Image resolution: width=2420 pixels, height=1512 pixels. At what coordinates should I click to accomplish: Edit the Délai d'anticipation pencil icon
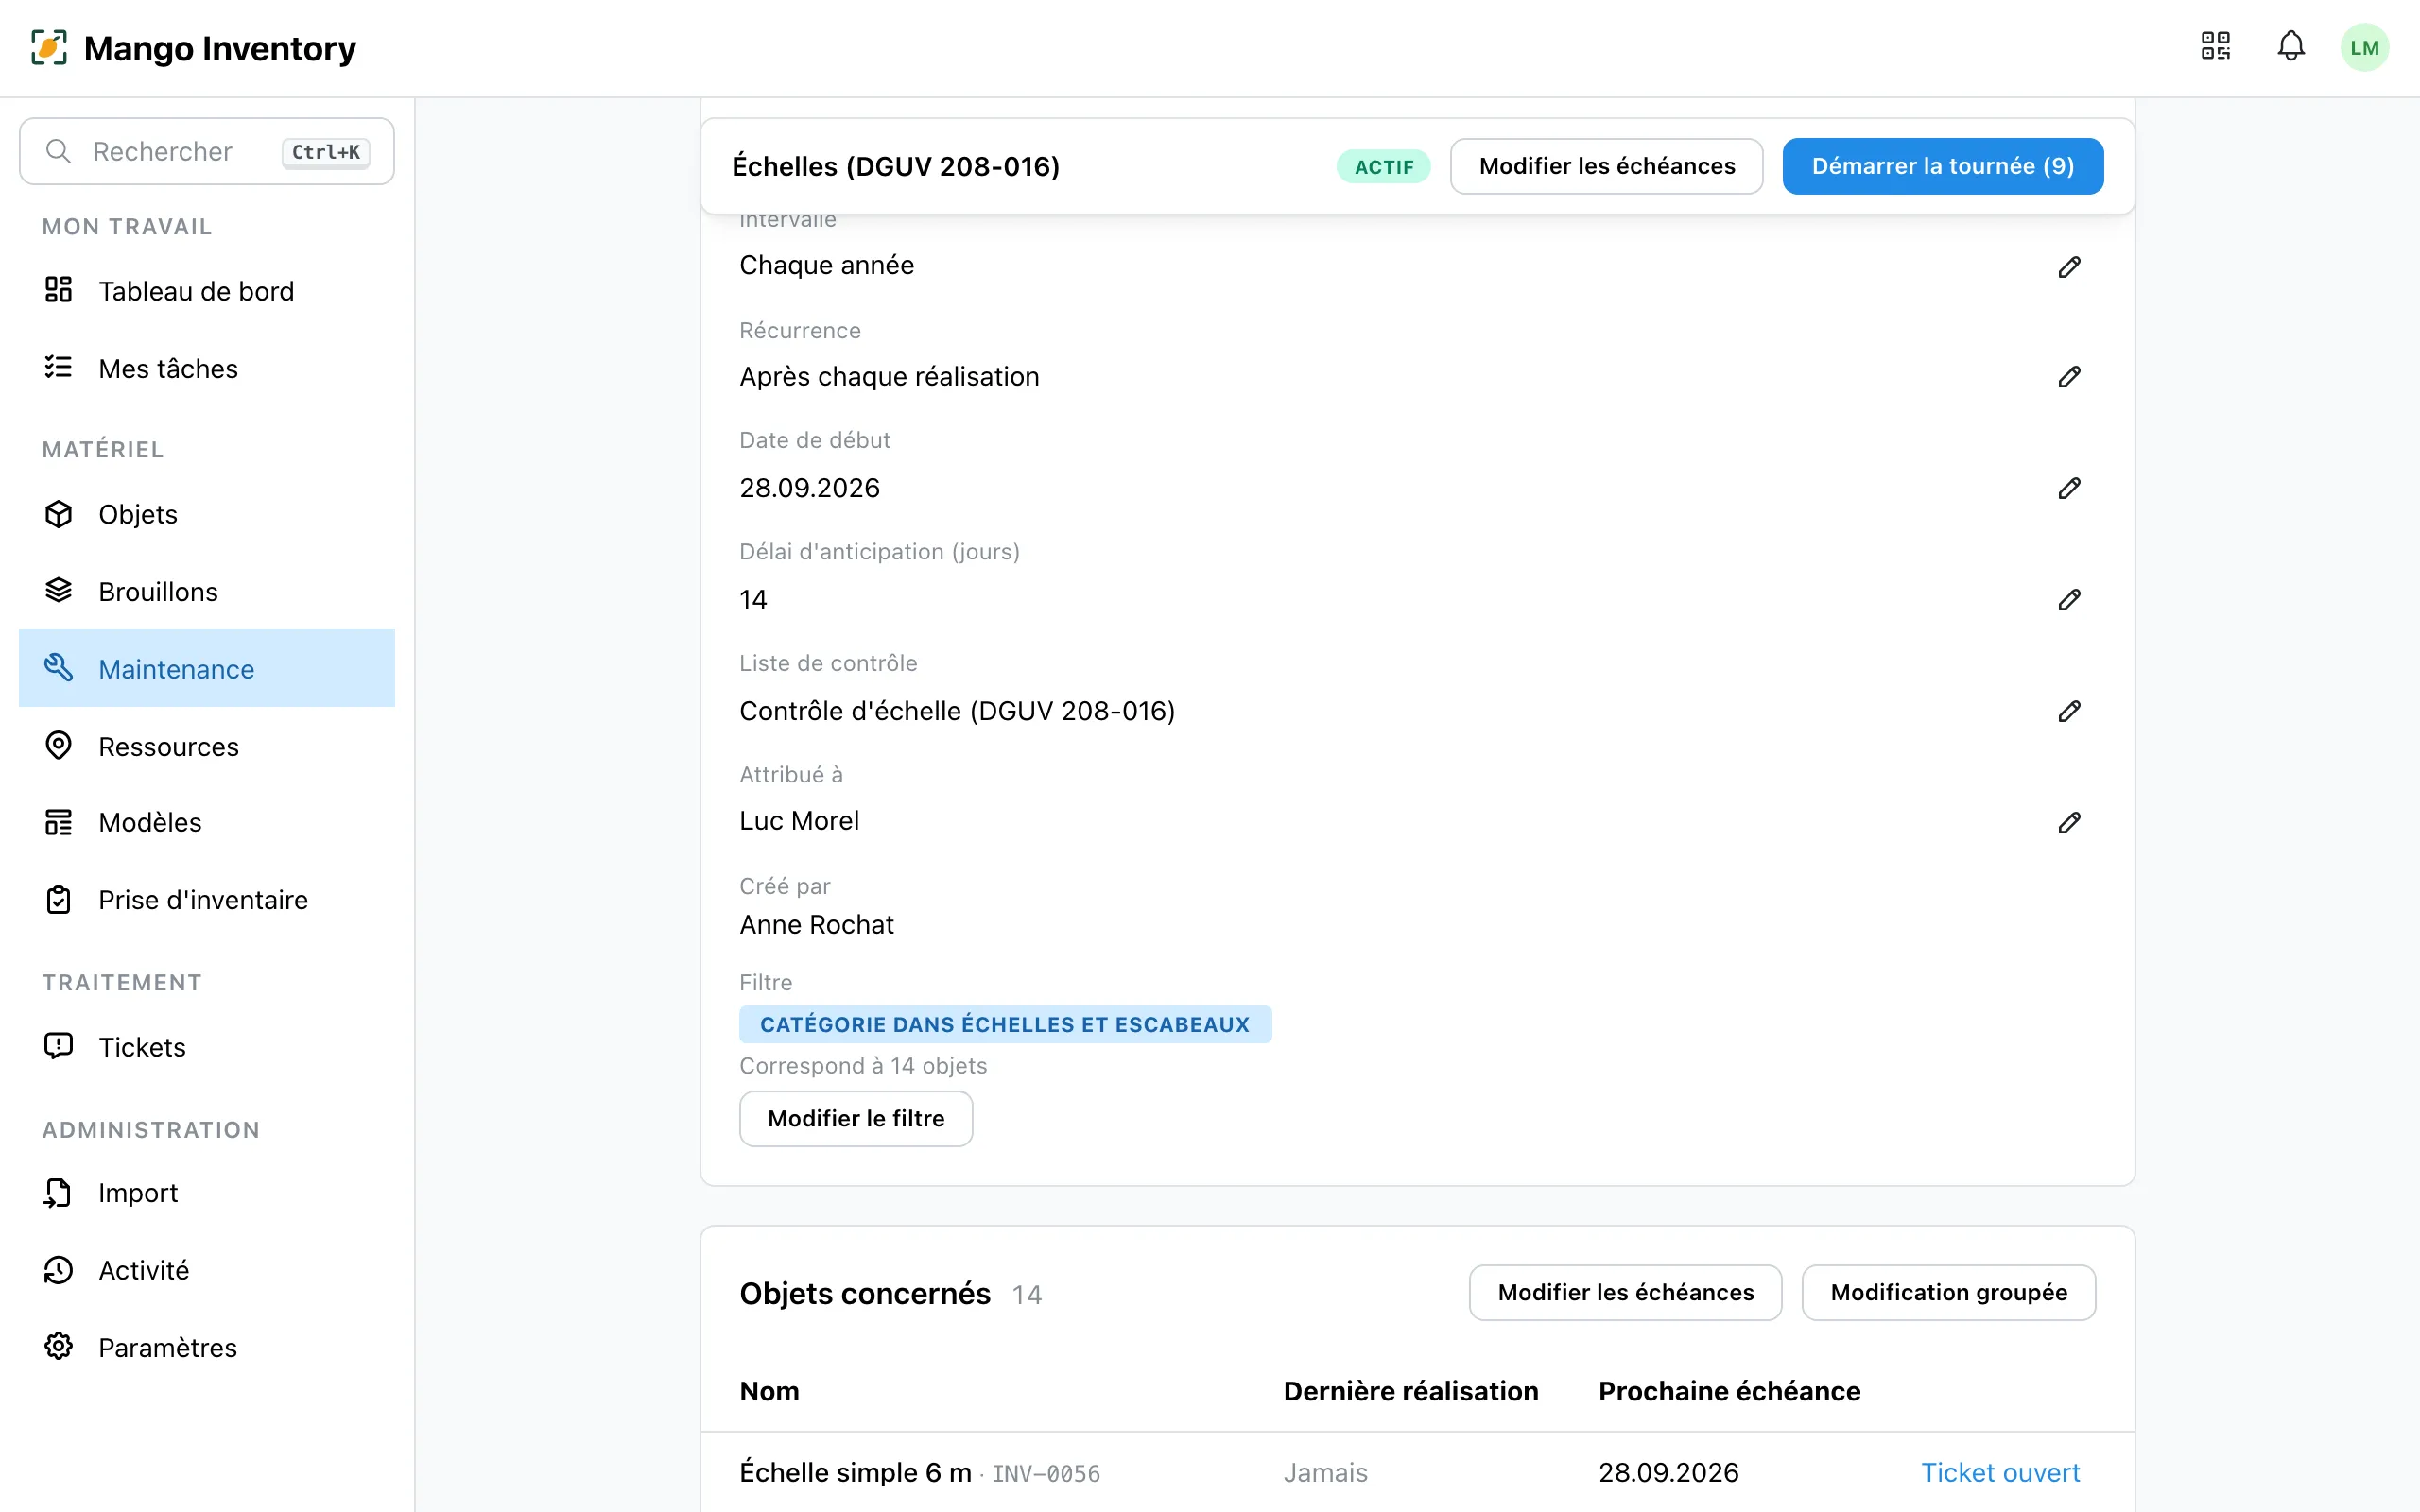[2069, 600]
